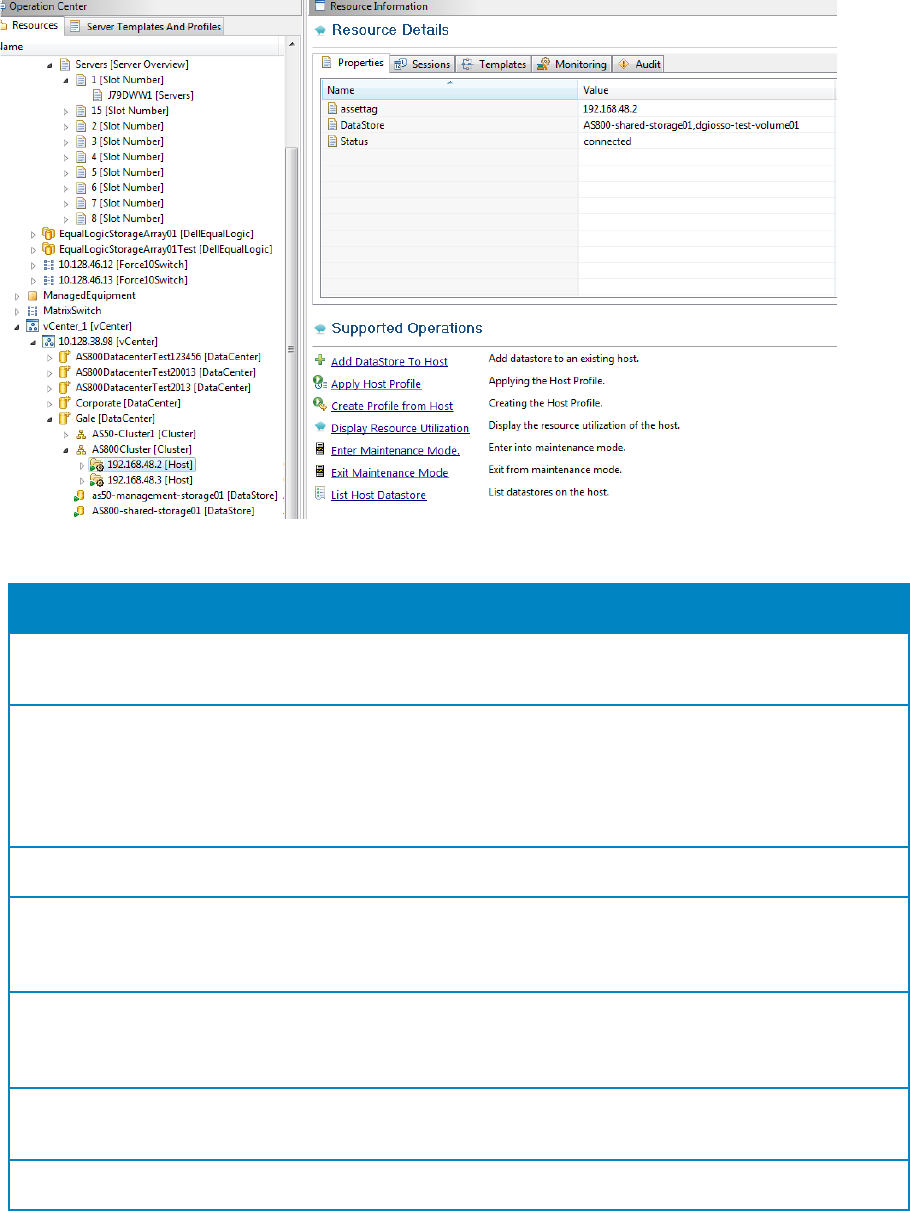This screenshot has width=910, height=1211.
Task: Select AS800-shared-storage01 datastore in tree
Action: 172,511
